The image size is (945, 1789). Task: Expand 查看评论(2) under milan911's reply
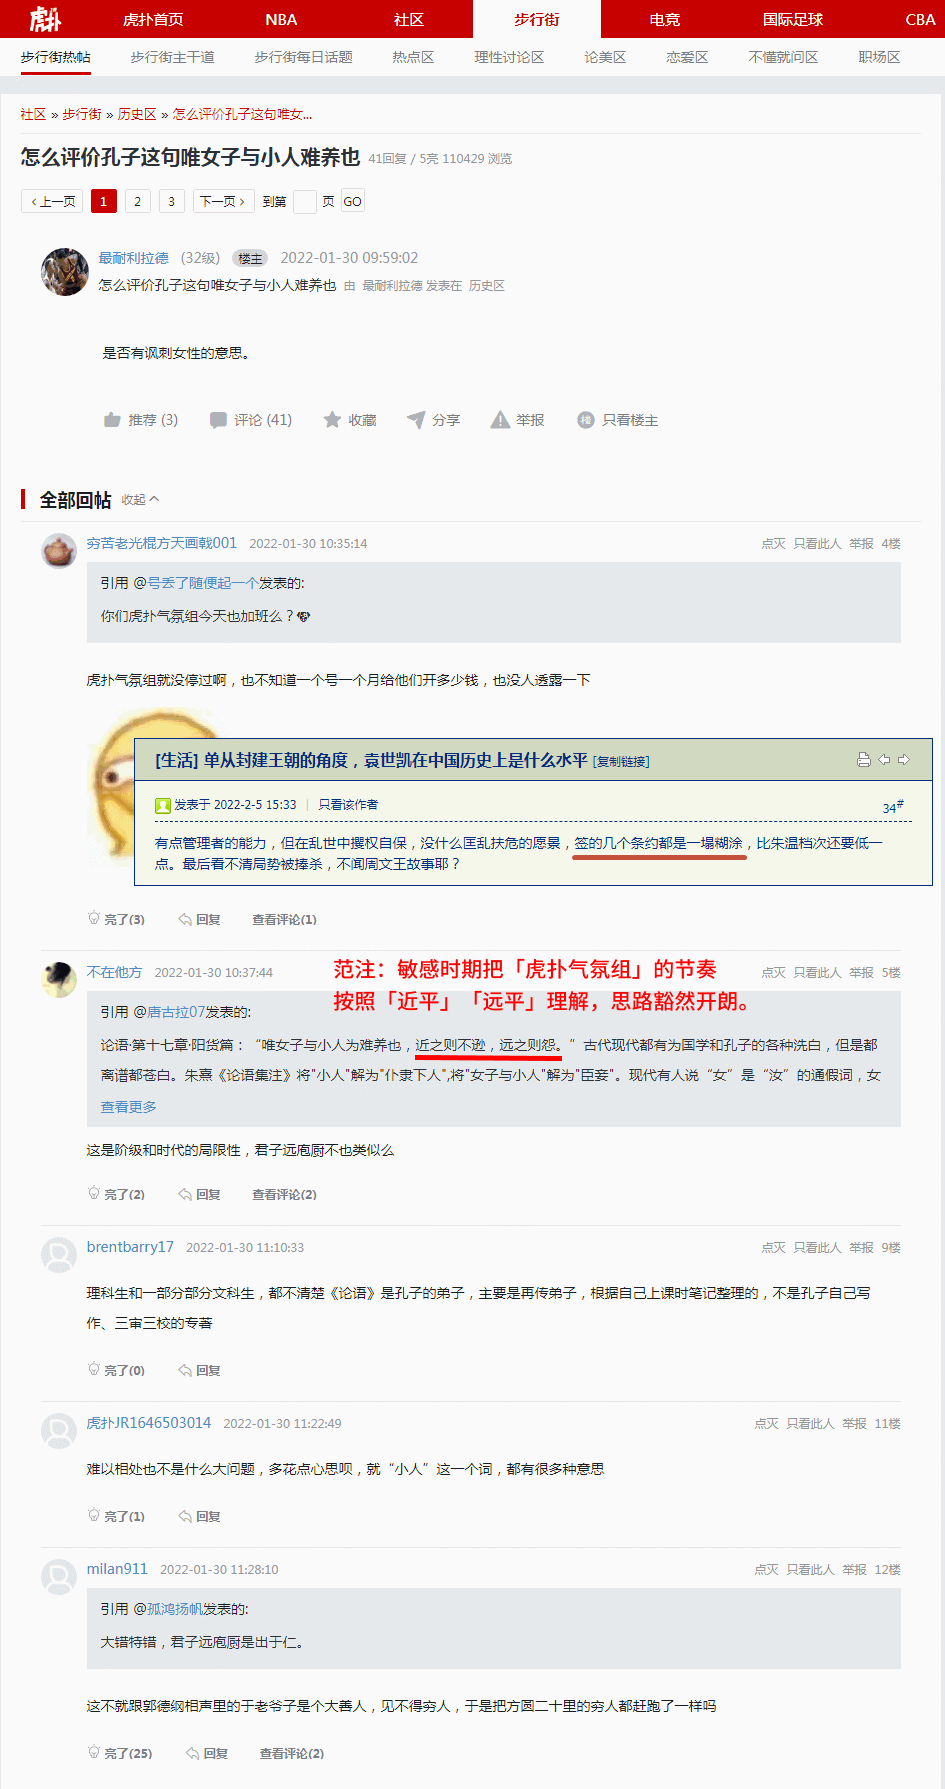(x=291, y=1753)
